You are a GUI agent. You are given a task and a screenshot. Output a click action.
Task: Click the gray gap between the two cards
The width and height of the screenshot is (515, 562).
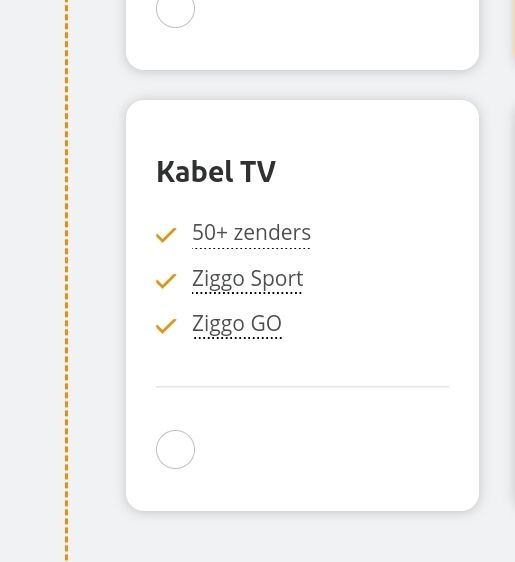pyautogui.click(x=302, y=85)
